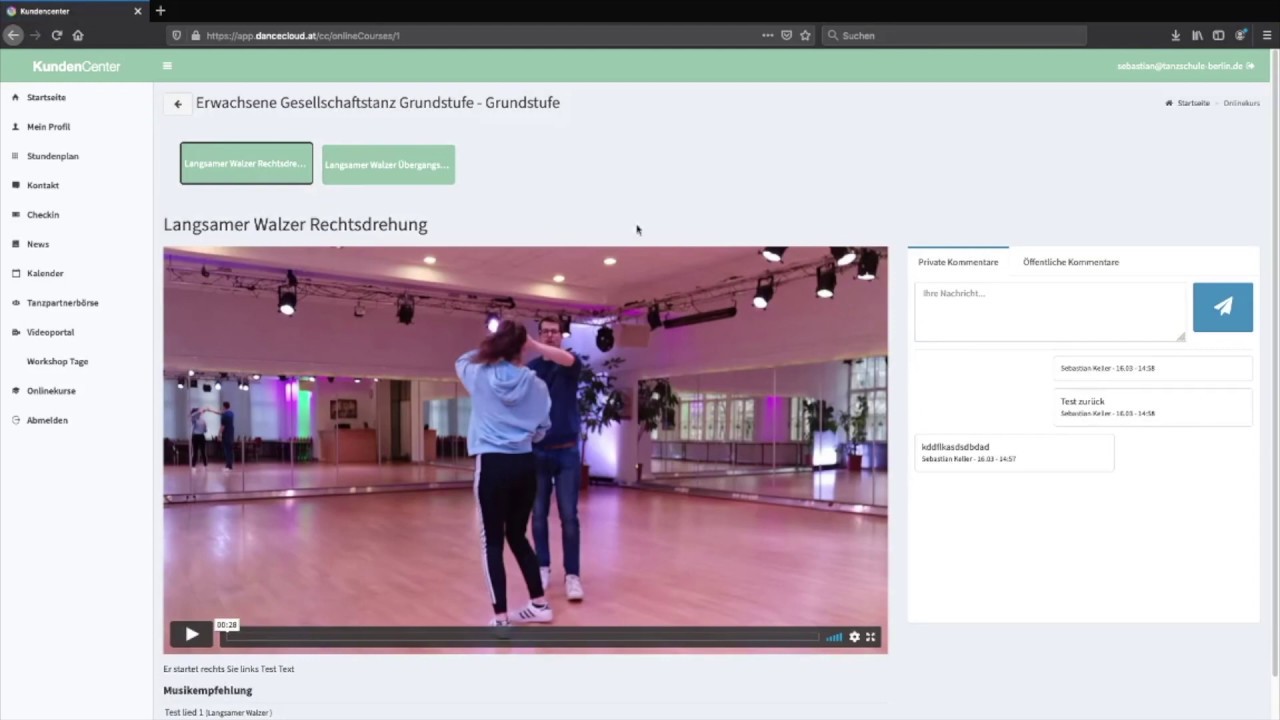Open a new browser tab with the plus icon
The width and height of the screenshot is (1280, 720).
click(160, 11)
